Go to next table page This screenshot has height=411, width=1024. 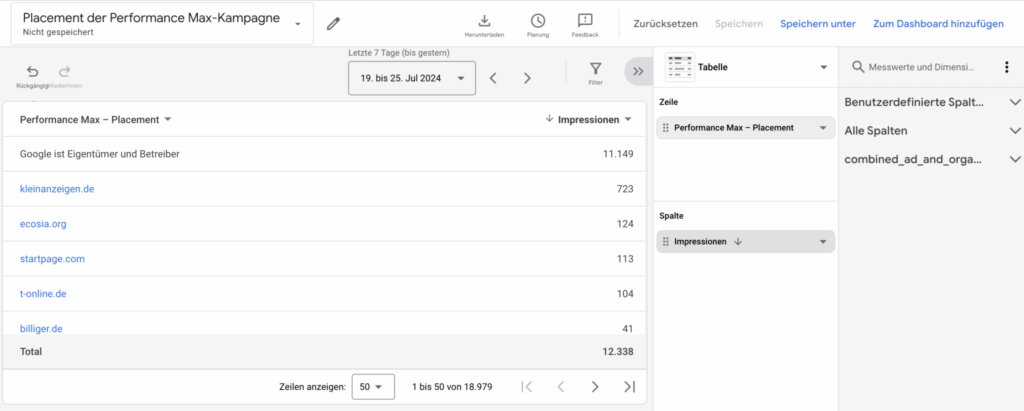click(594, 387)
